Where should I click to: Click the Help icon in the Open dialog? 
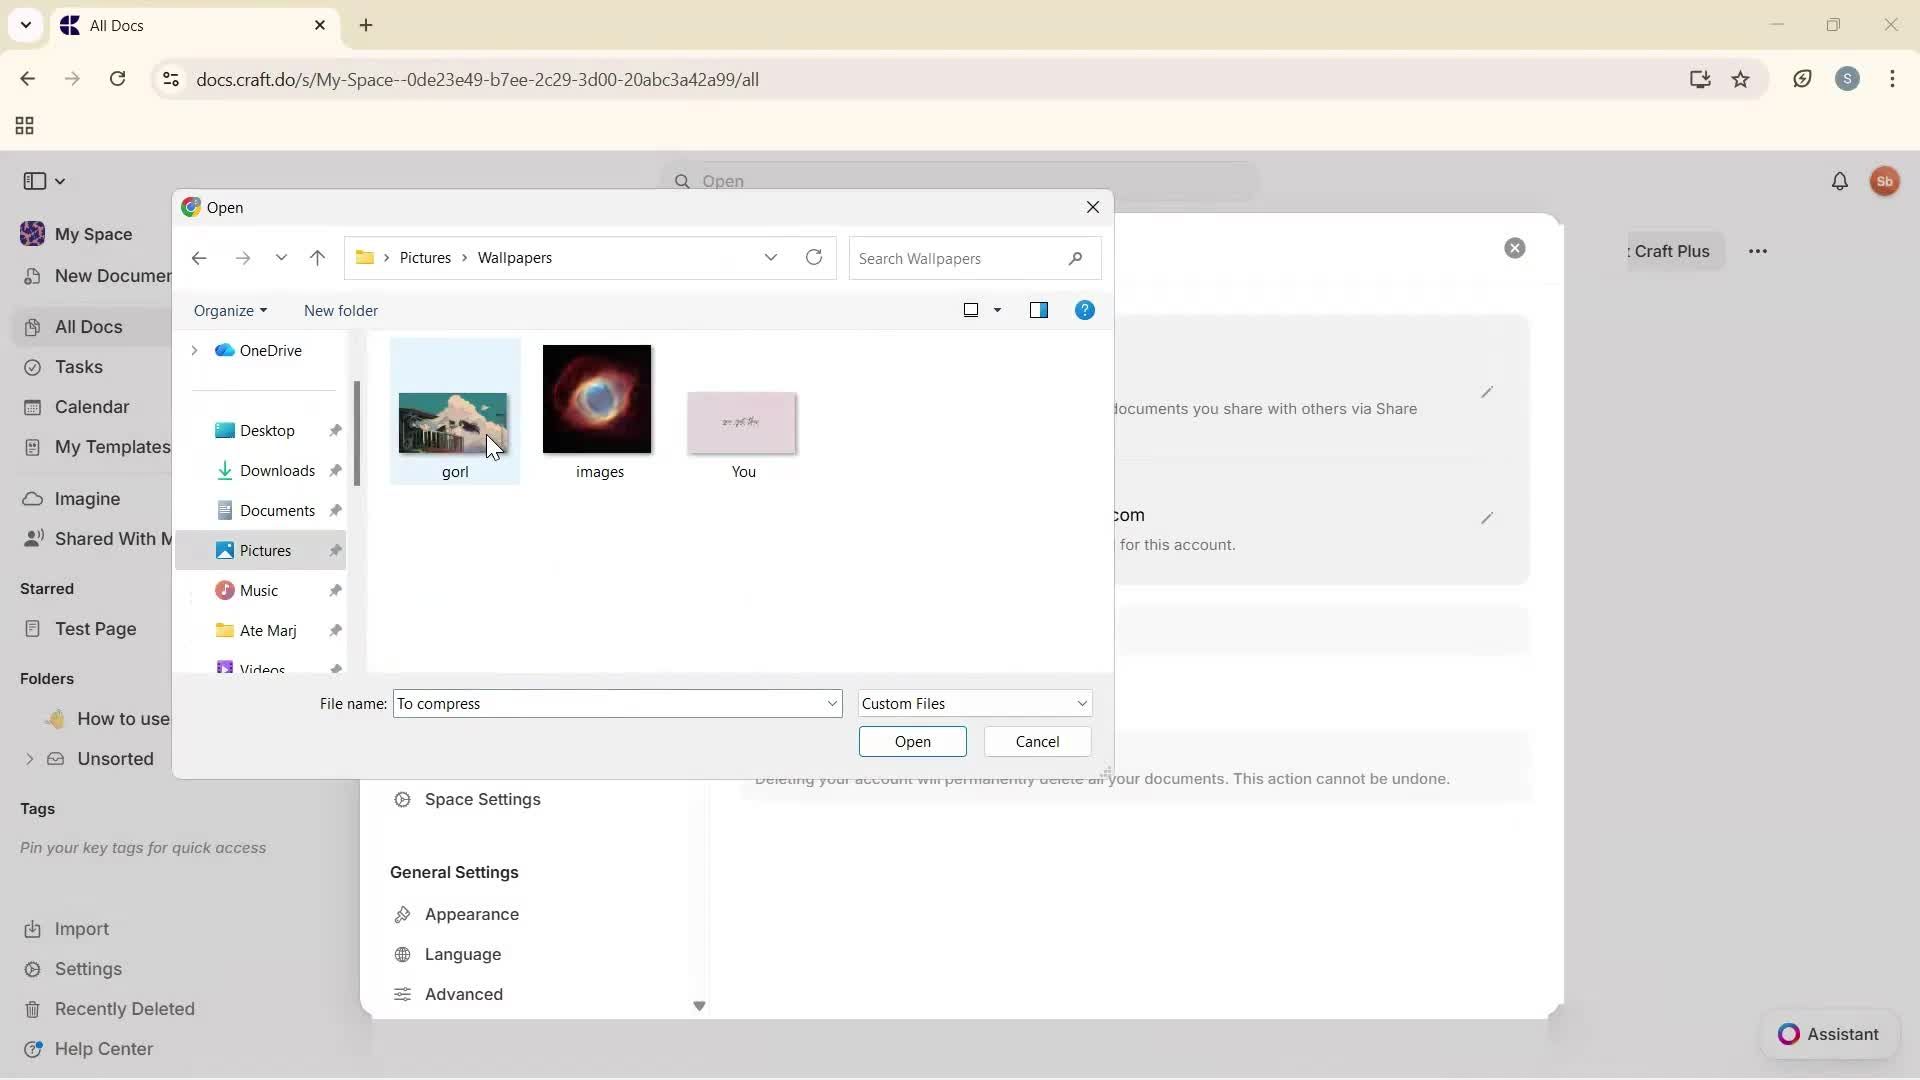(1085, 310)
